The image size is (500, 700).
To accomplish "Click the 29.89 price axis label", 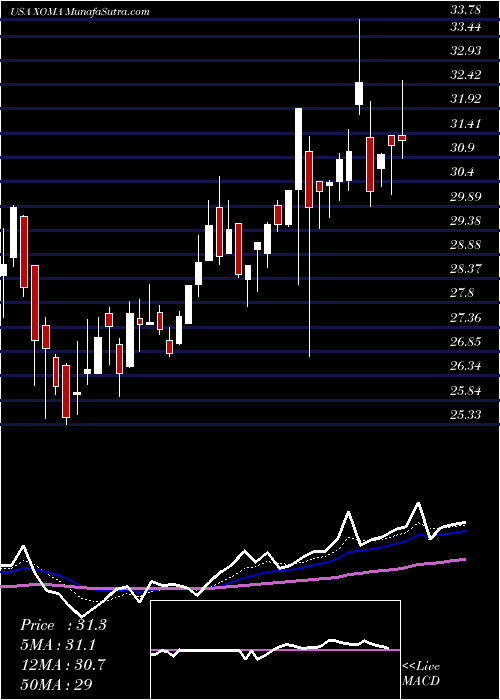I will 465,196.
